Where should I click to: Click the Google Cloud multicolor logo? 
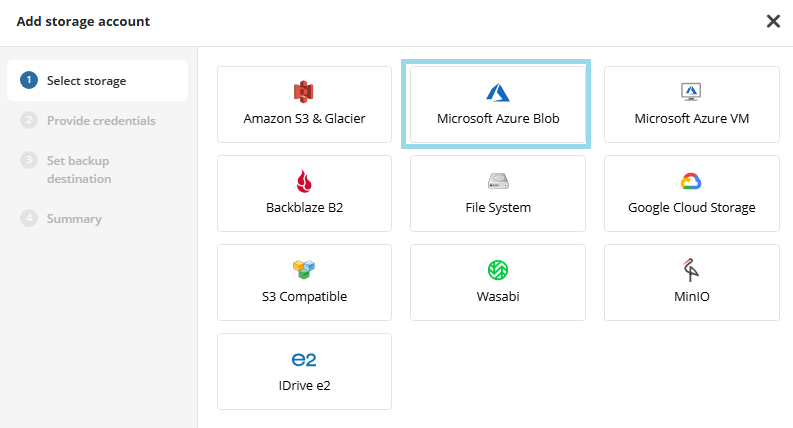point(691,181)
